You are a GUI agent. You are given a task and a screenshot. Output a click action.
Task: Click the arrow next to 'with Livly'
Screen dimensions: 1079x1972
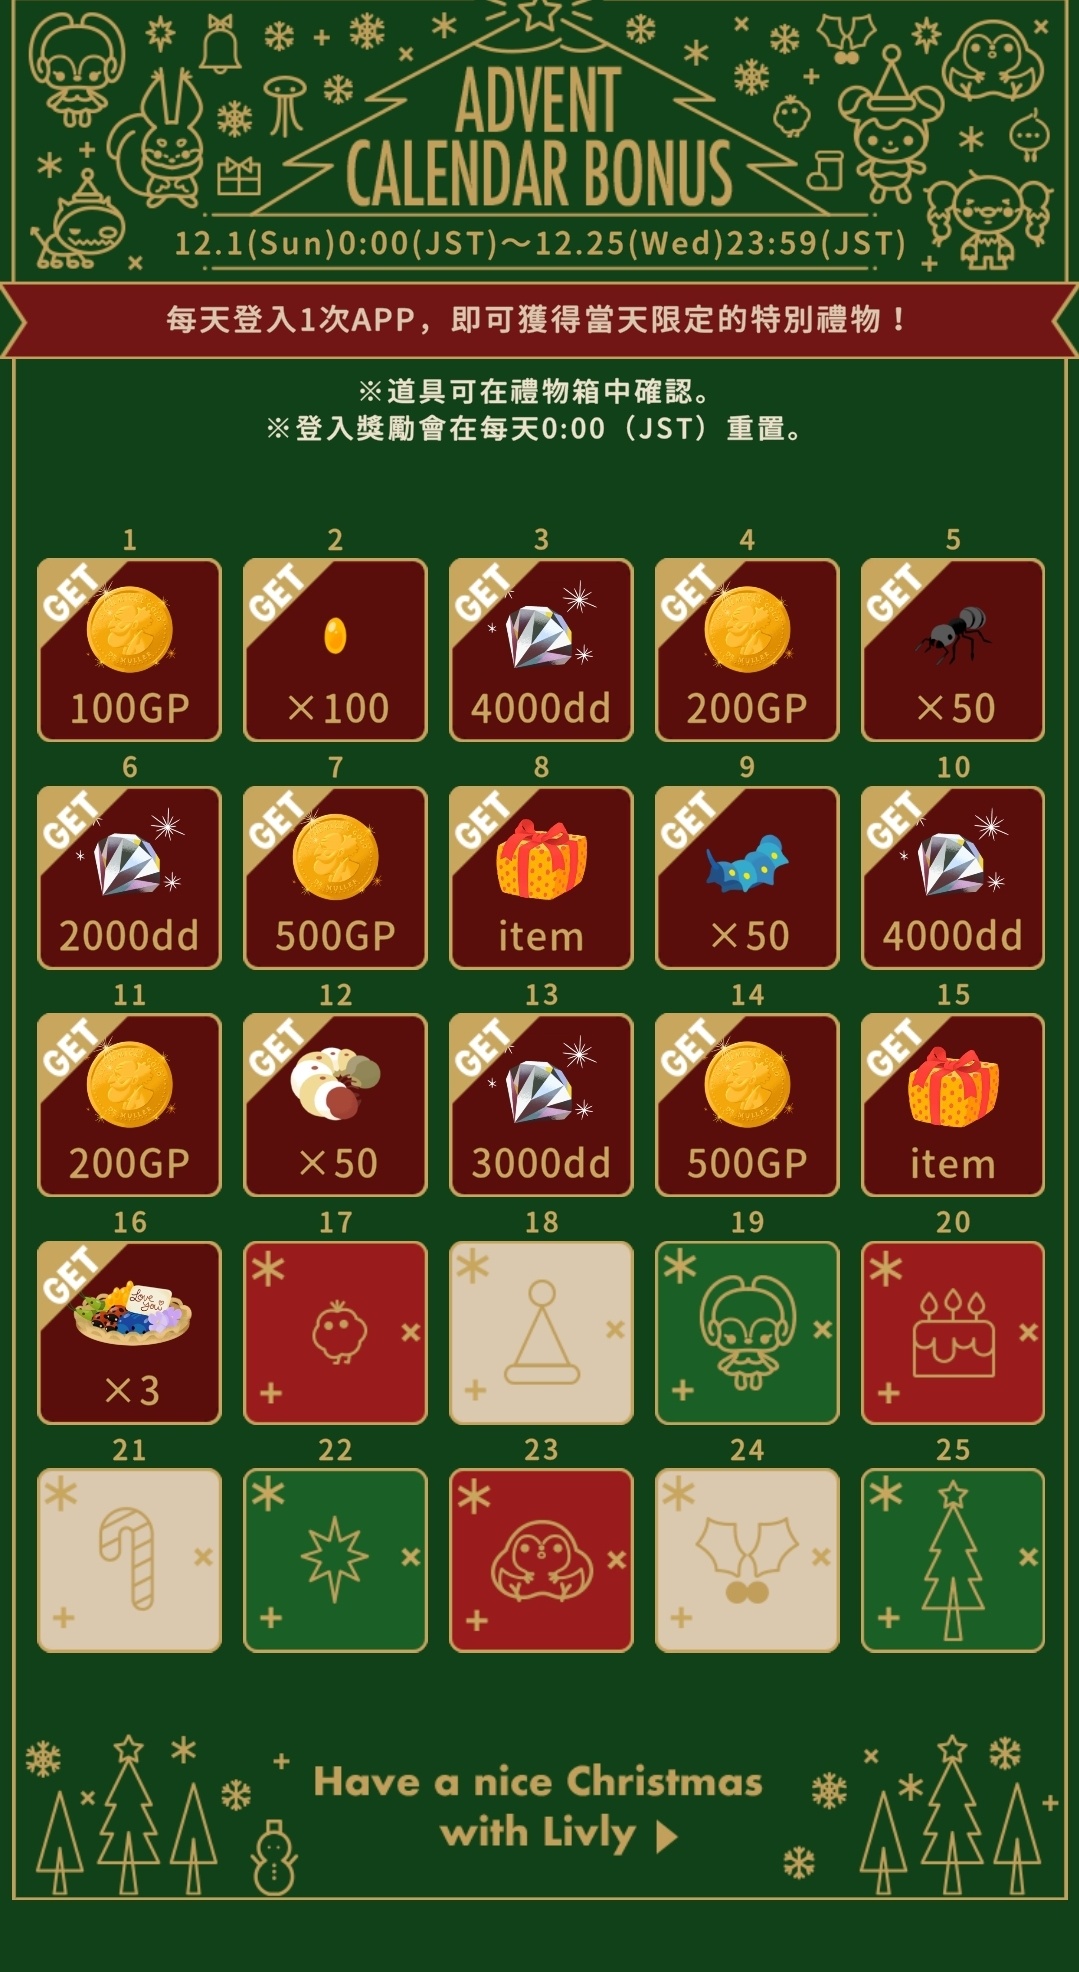666,1836
